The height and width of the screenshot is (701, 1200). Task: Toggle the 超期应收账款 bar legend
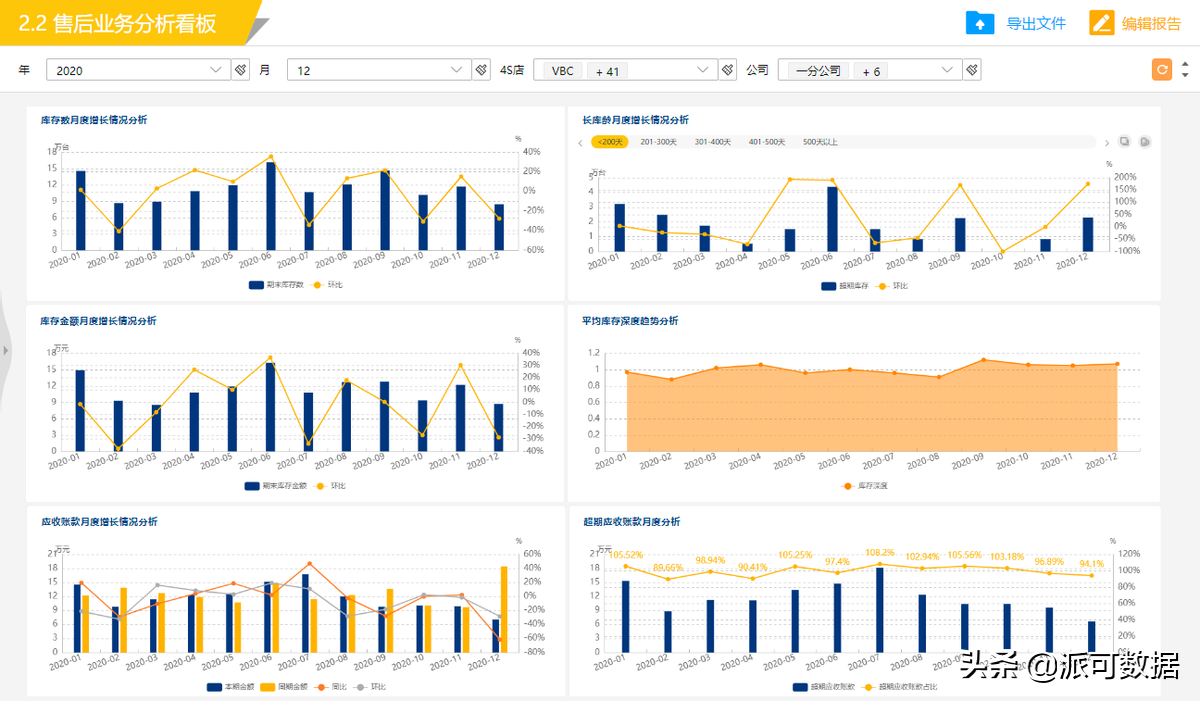pos(822,687)
